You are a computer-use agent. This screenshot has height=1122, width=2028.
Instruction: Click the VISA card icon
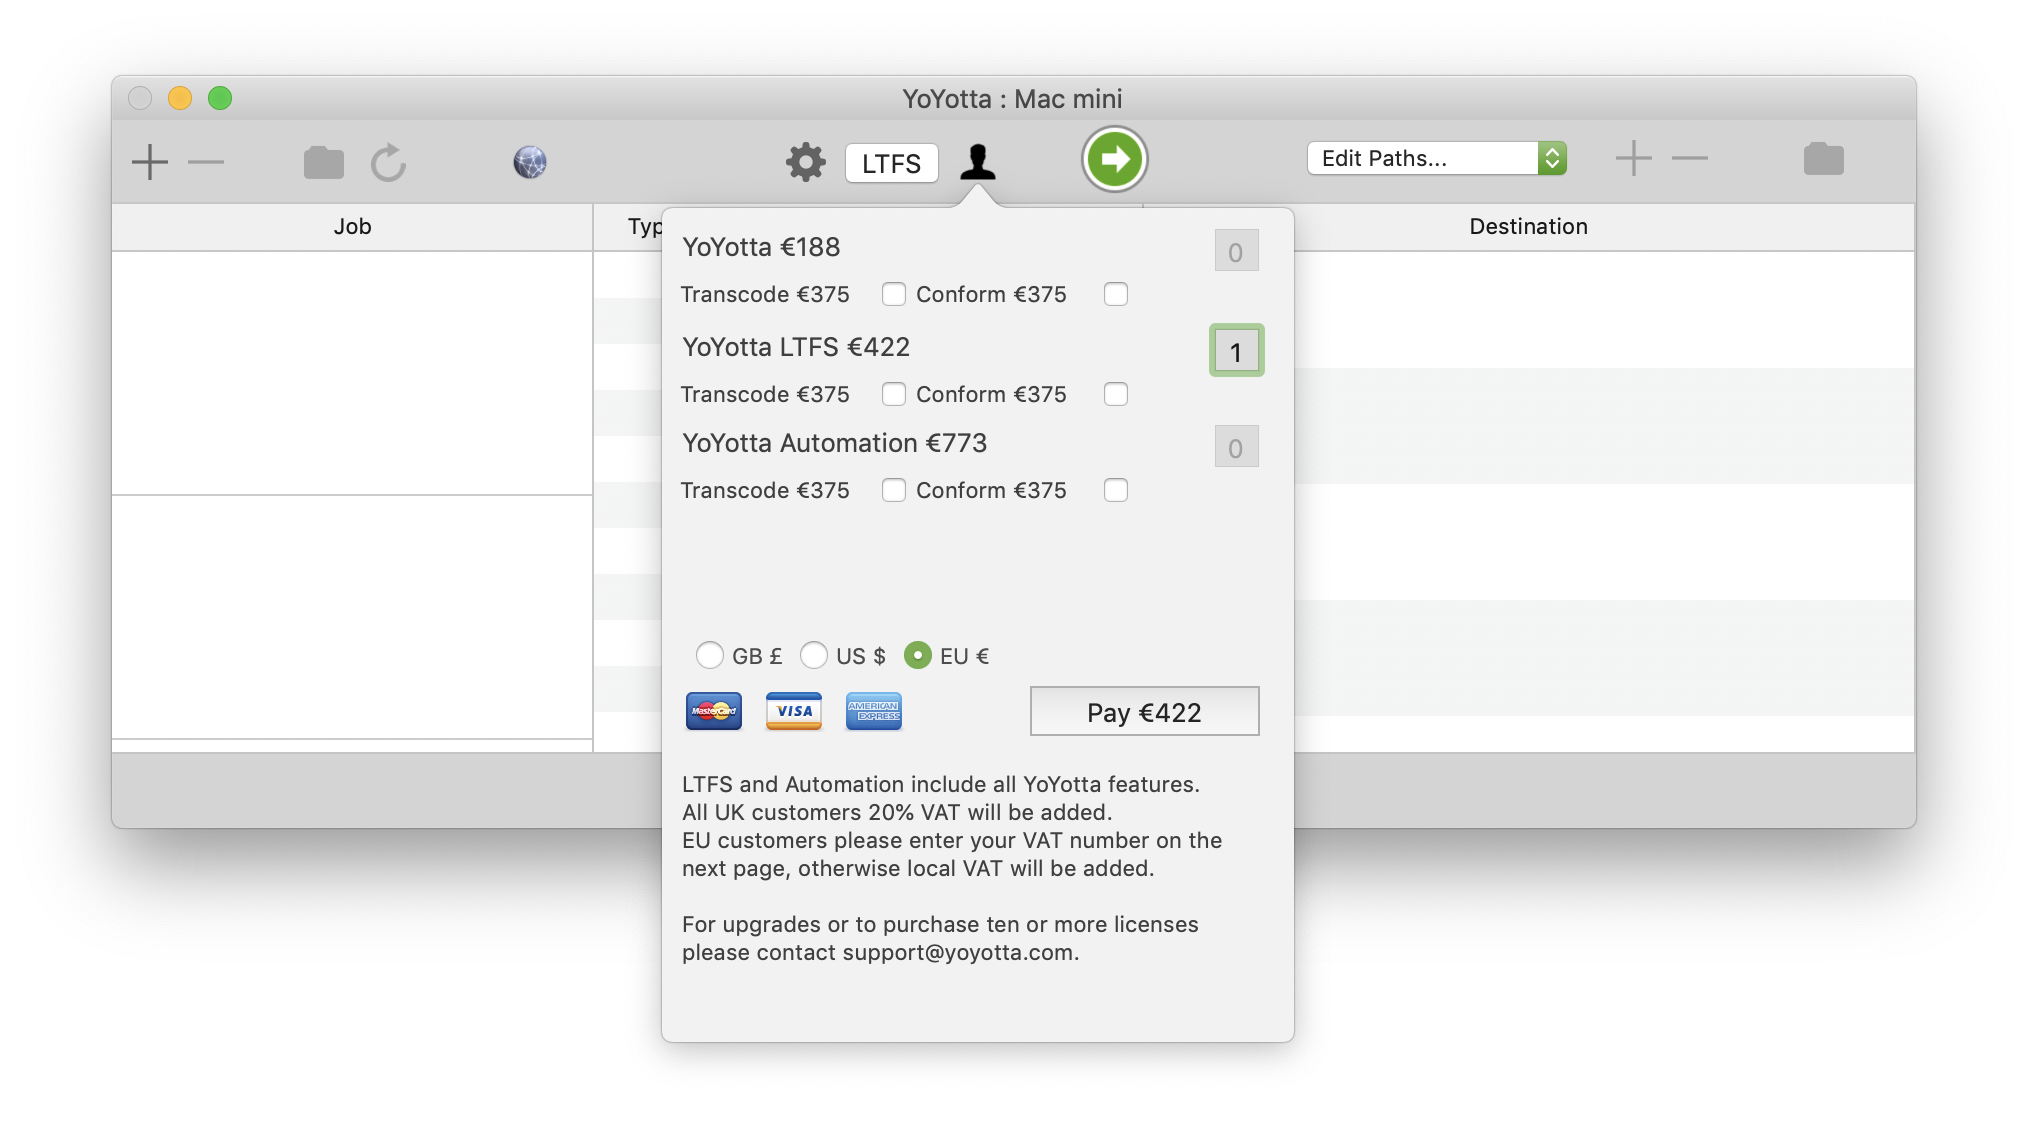pos(794,711)
